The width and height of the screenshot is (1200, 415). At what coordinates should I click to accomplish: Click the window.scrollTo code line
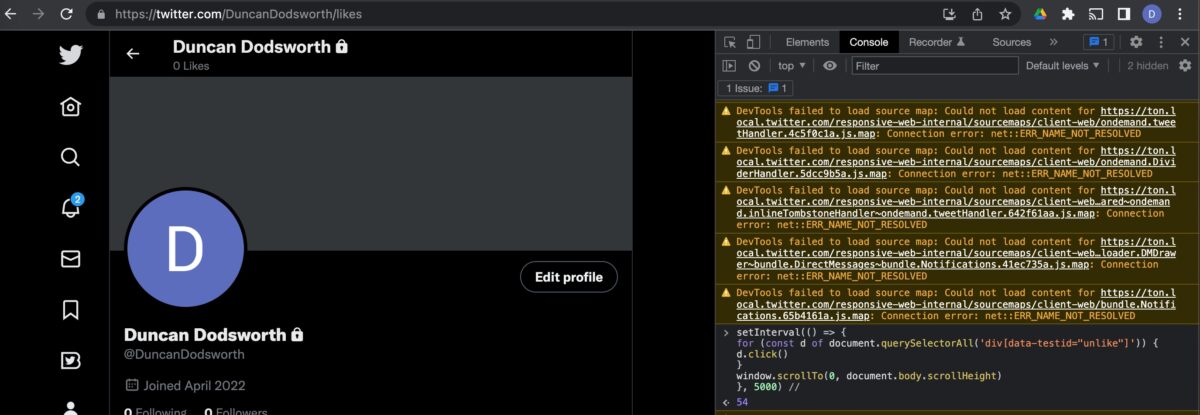tap(868, 376)
